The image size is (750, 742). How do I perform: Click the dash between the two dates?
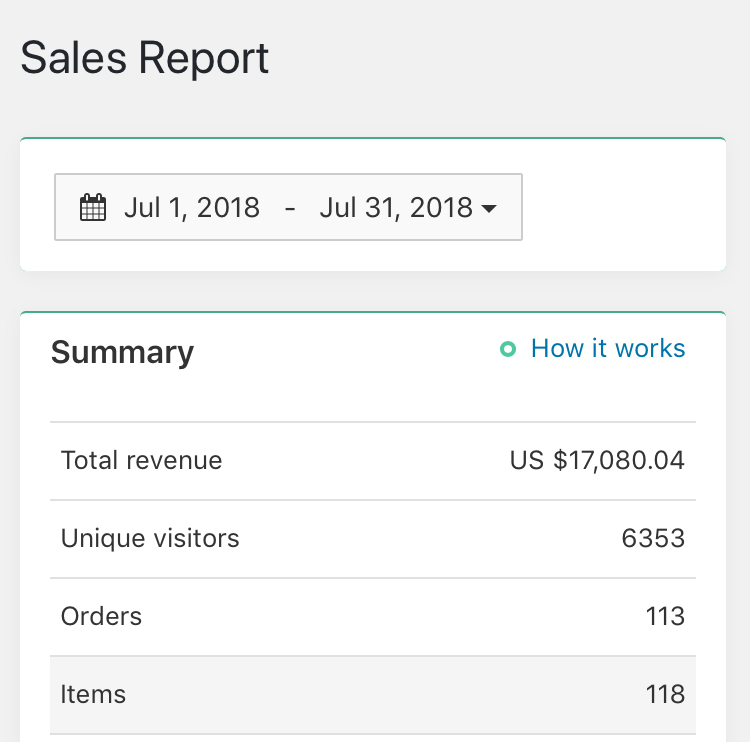(x=290, y=208)
